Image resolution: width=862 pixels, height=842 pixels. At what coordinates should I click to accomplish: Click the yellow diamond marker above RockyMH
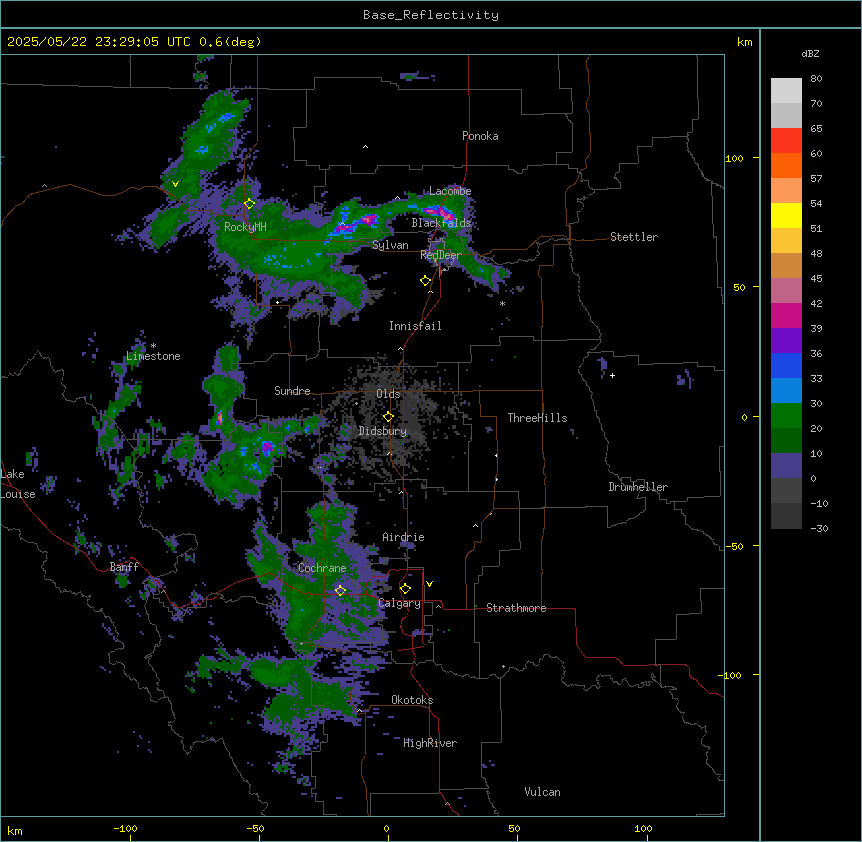point(250,204)
